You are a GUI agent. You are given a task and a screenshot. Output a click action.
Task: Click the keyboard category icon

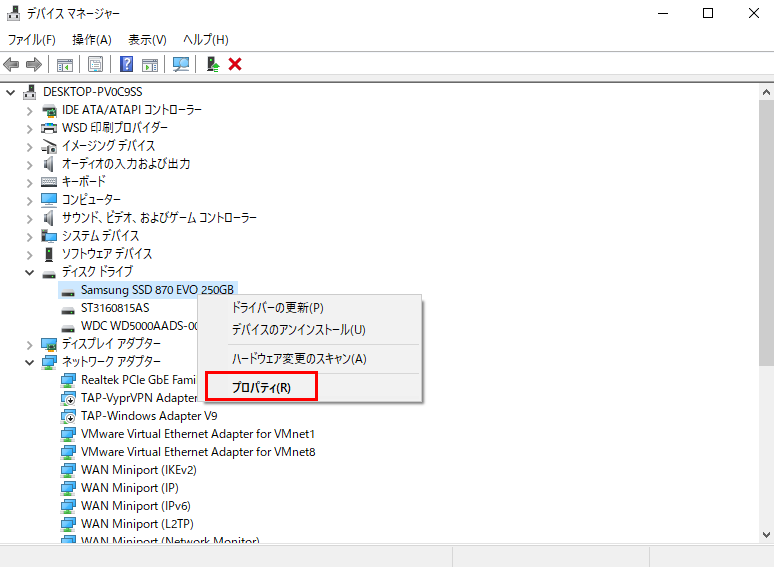(x=49, y=182)
